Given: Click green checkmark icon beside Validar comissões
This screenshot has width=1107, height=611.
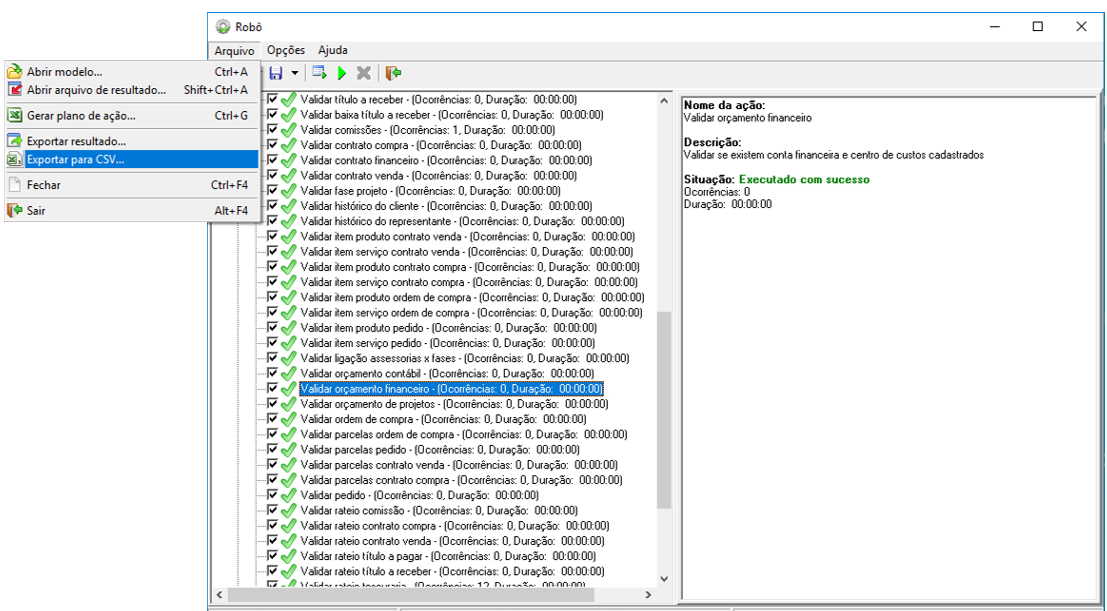Looking at the screenshot, I should 288,130.
